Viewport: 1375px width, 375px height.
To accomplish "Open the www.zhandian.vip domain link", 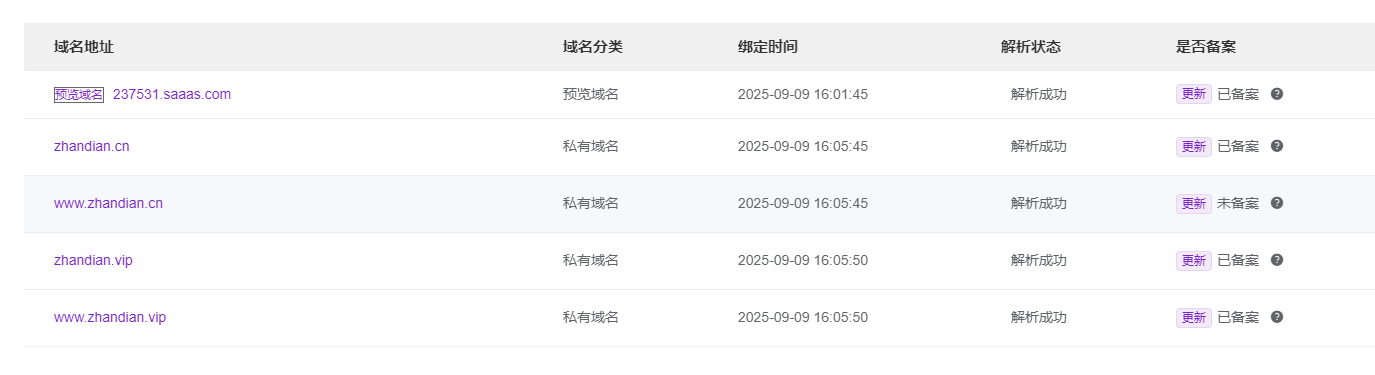I will (x=110, y=317).
